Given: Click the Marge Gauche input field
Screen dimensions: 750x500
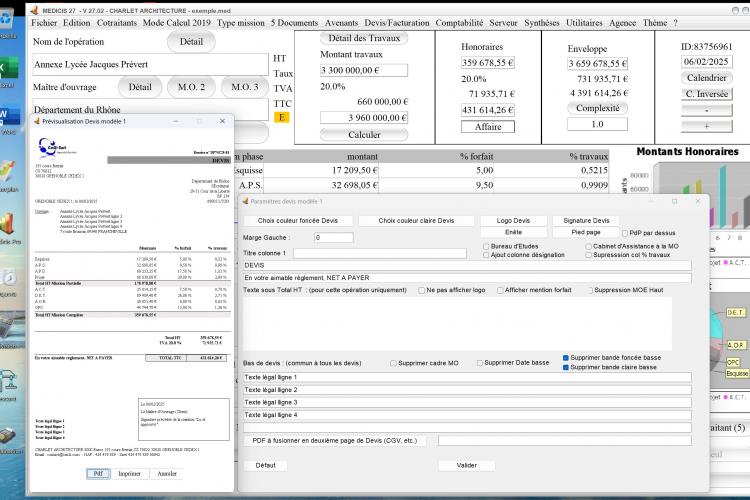Looking at the screenshot, I should click(334, 237).
